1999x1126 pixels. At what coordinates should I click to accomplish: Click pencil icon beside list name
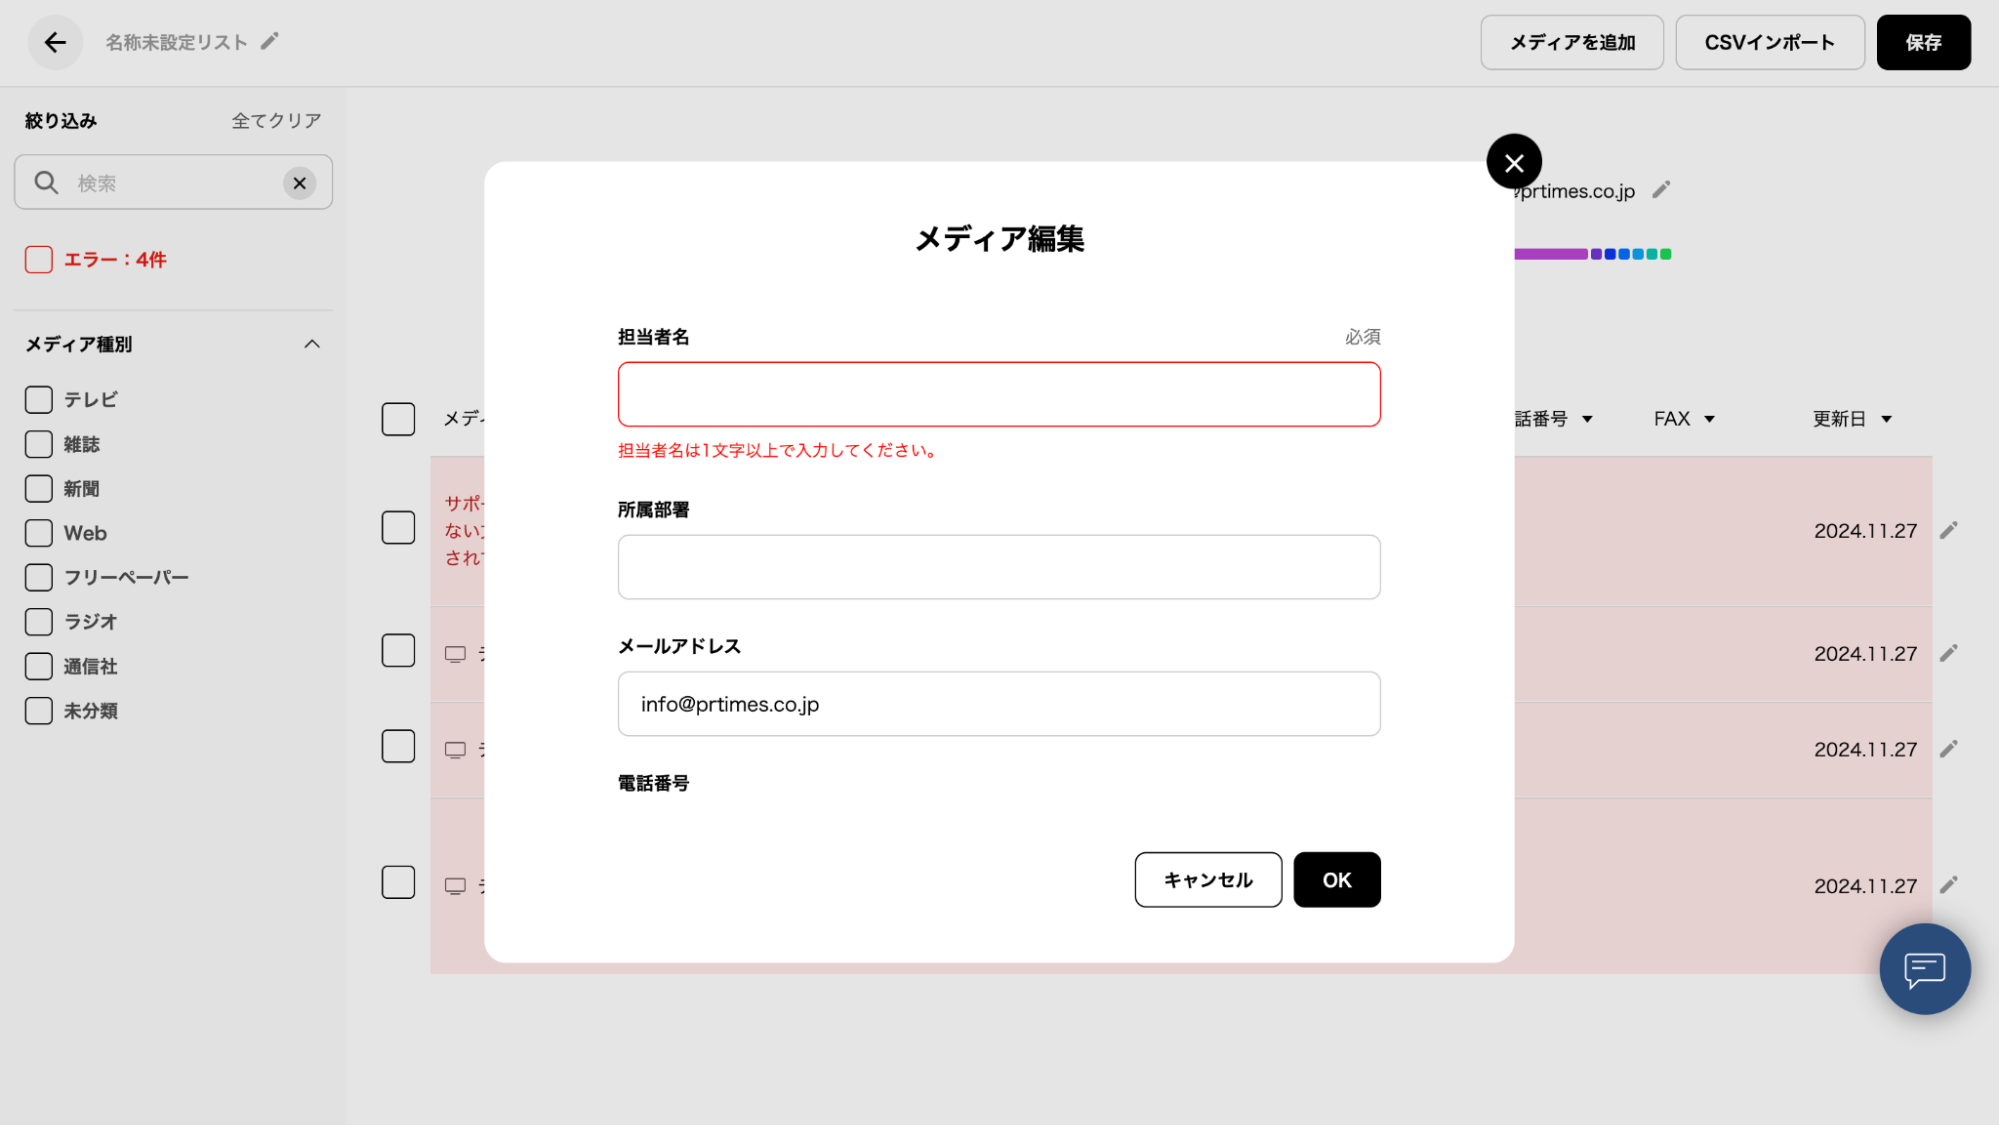click(269, 42)
